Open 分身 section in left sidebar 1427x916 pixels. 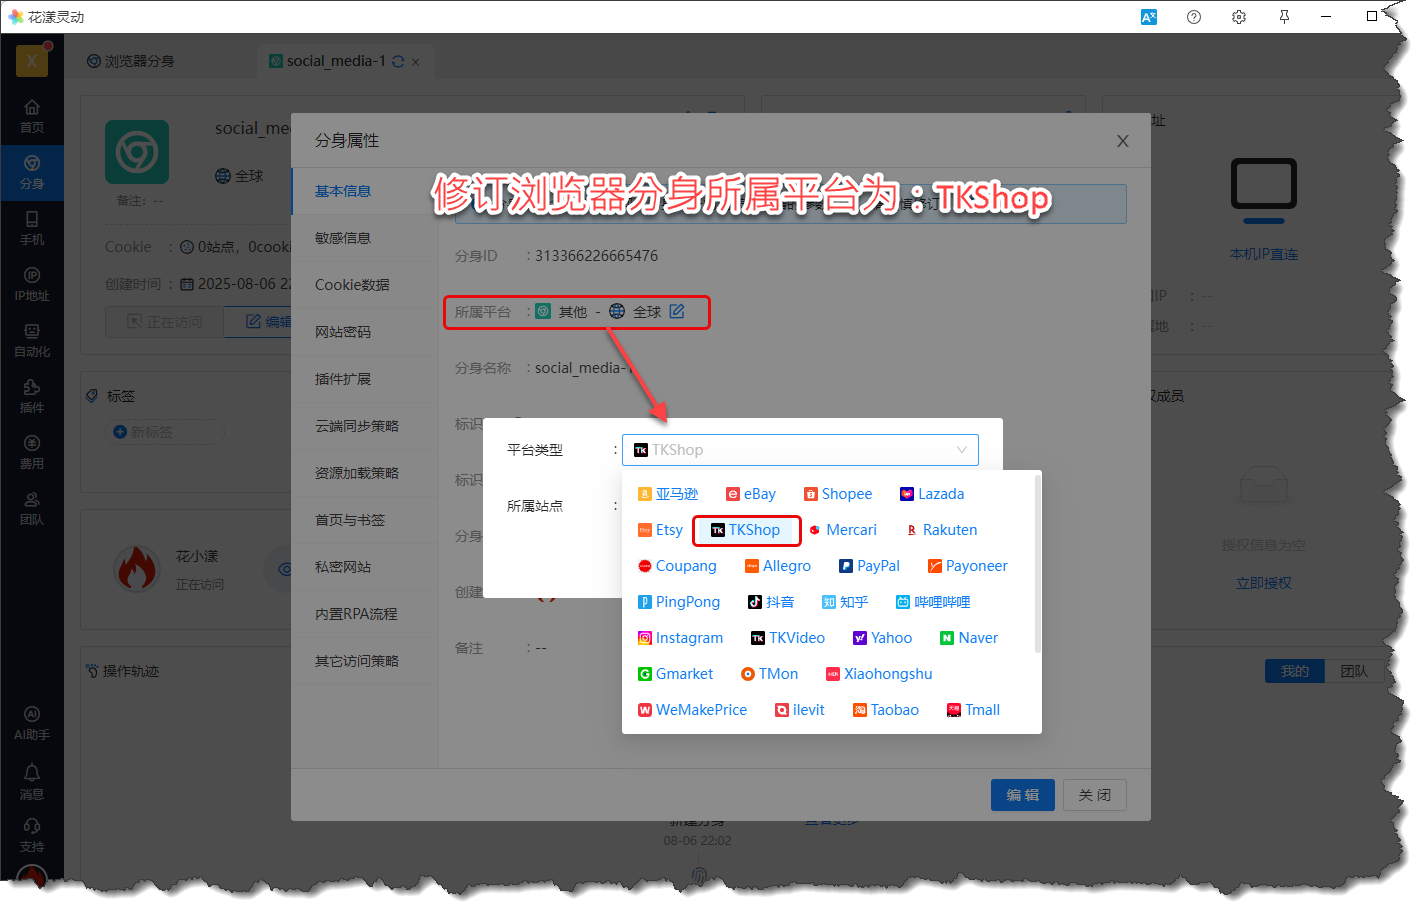(32, 173)
